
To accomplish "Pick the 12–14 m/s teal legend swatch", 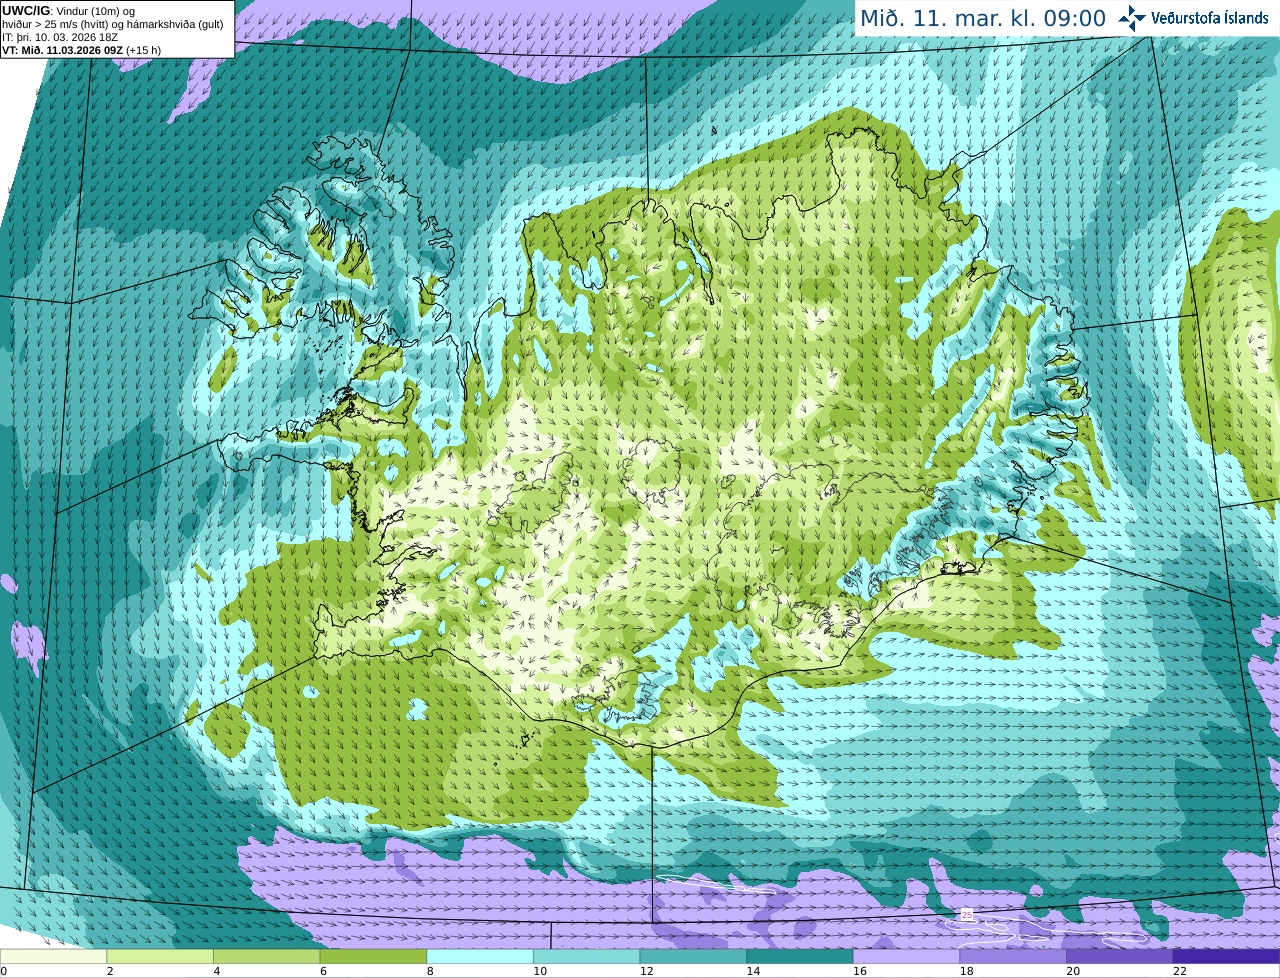I will pos(693,956).
